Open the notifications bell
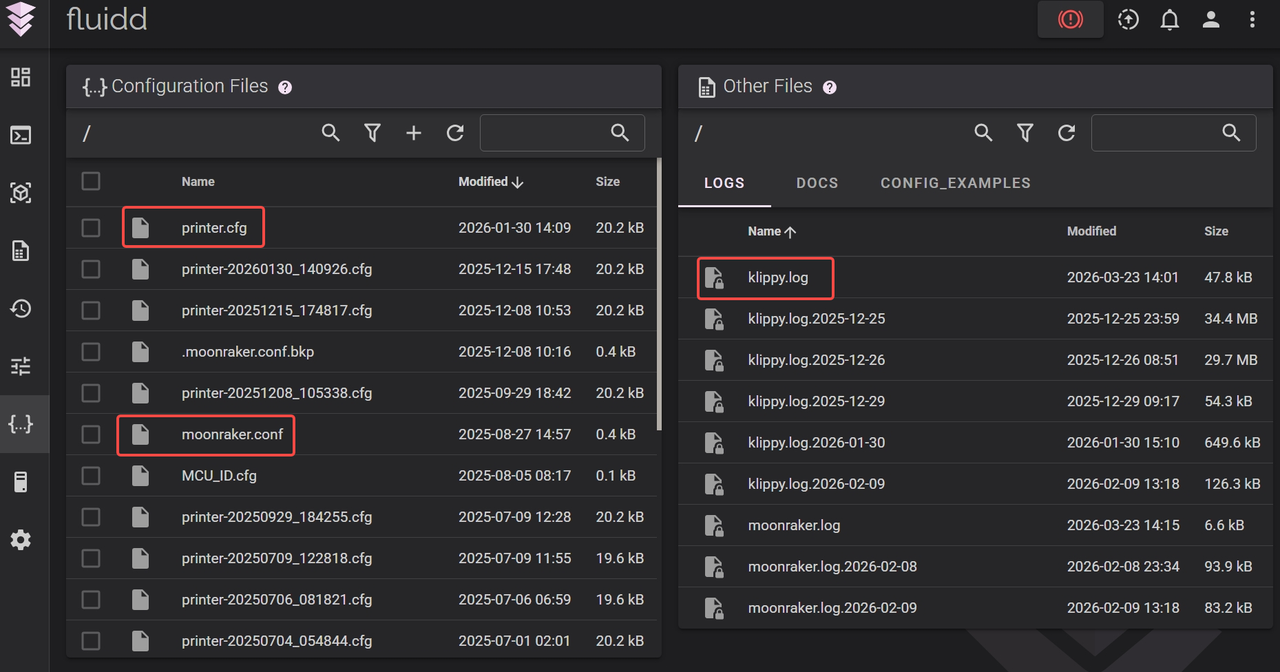The image size is (1280, 672). pos(1169,20)
